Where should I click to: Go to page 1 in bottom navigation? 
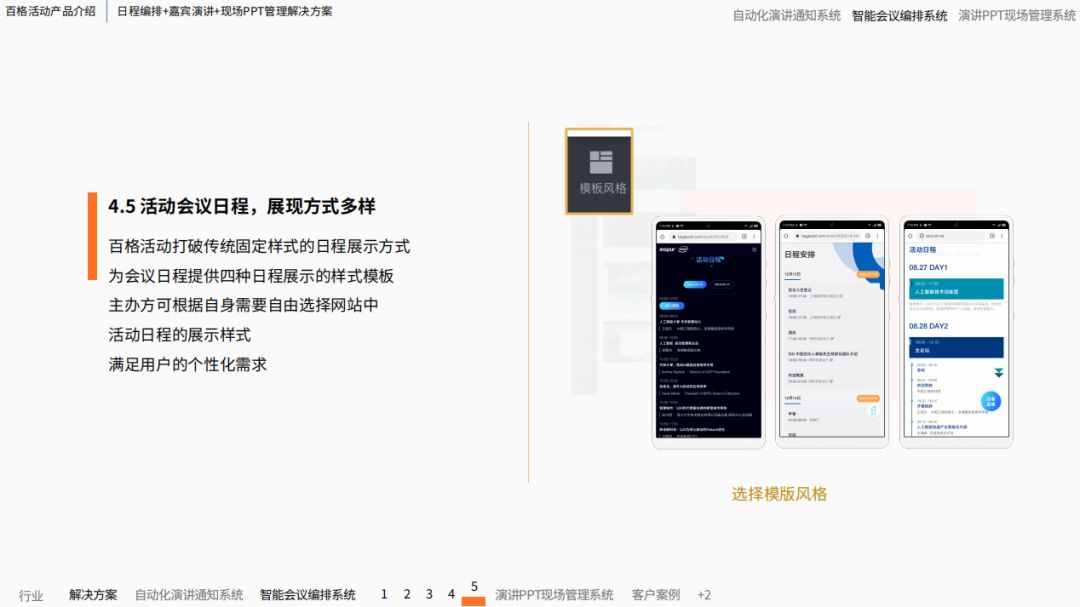click(x=384, y=594)
